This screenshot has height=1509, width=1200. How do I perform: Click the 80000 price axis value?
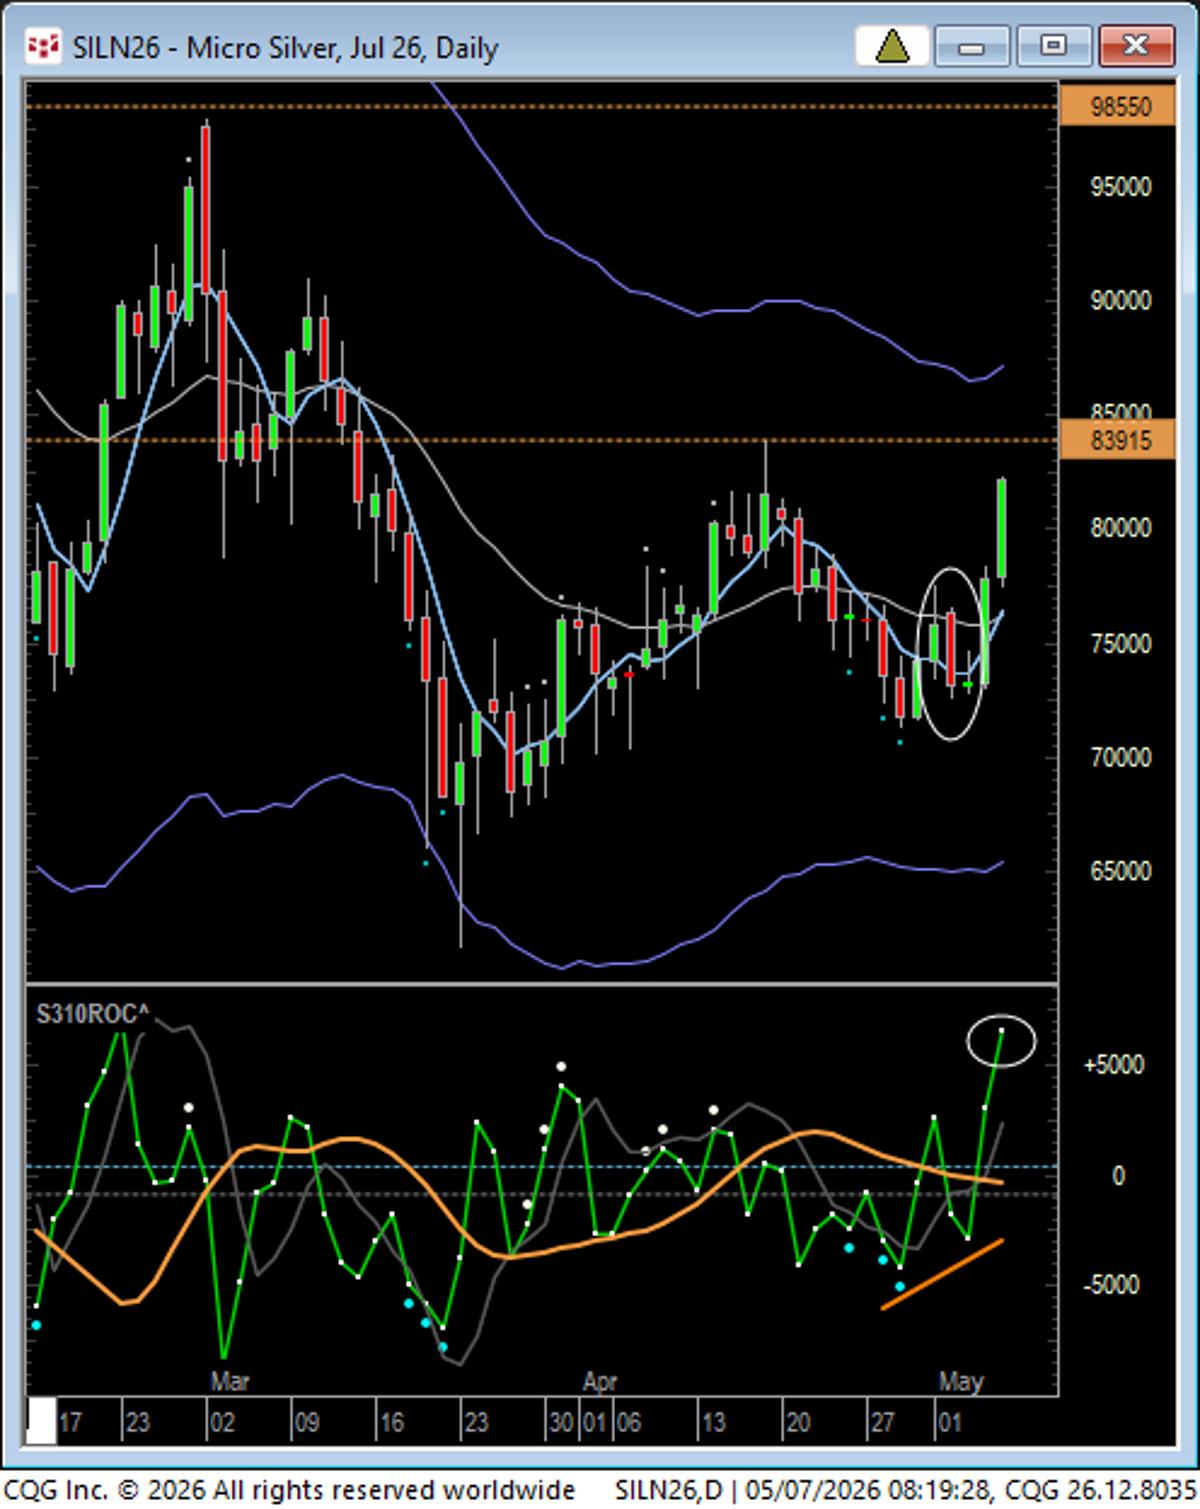tap(1120, 528)
